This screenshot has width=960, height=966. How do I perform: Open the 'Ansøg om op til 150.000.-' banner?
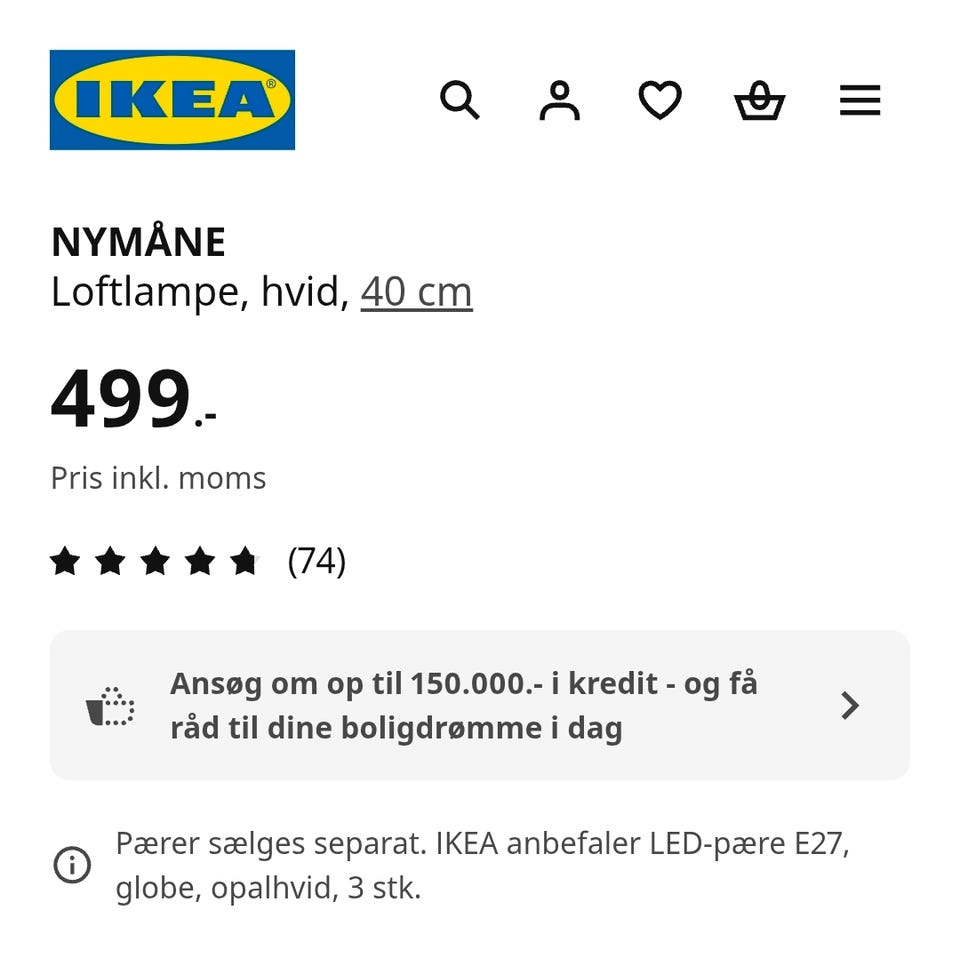464,705
